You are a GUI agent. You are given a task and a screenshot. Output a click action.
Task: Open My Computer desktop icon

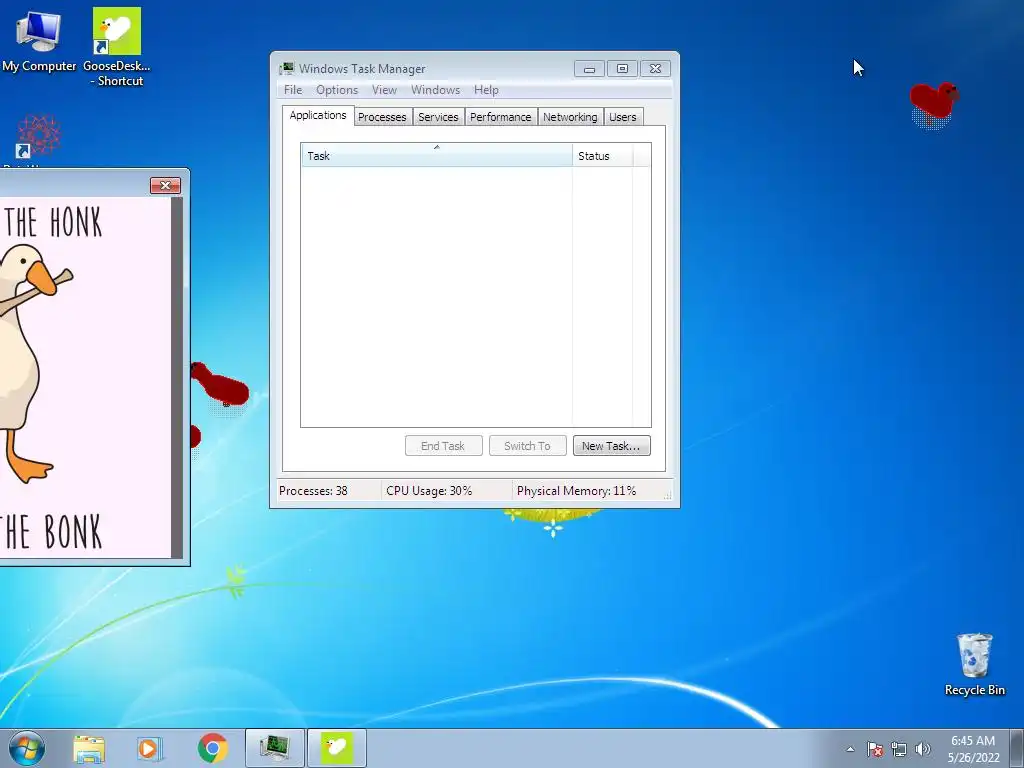(39, 42)
